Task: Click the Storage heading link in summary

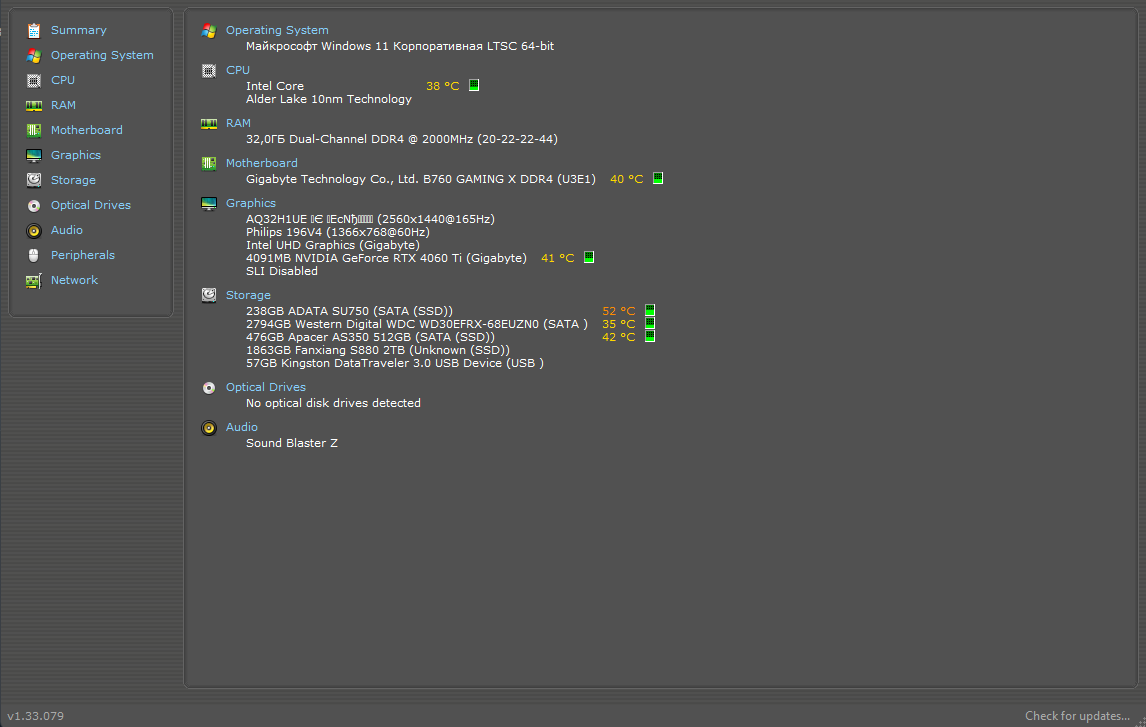Action: click(248, 295)
